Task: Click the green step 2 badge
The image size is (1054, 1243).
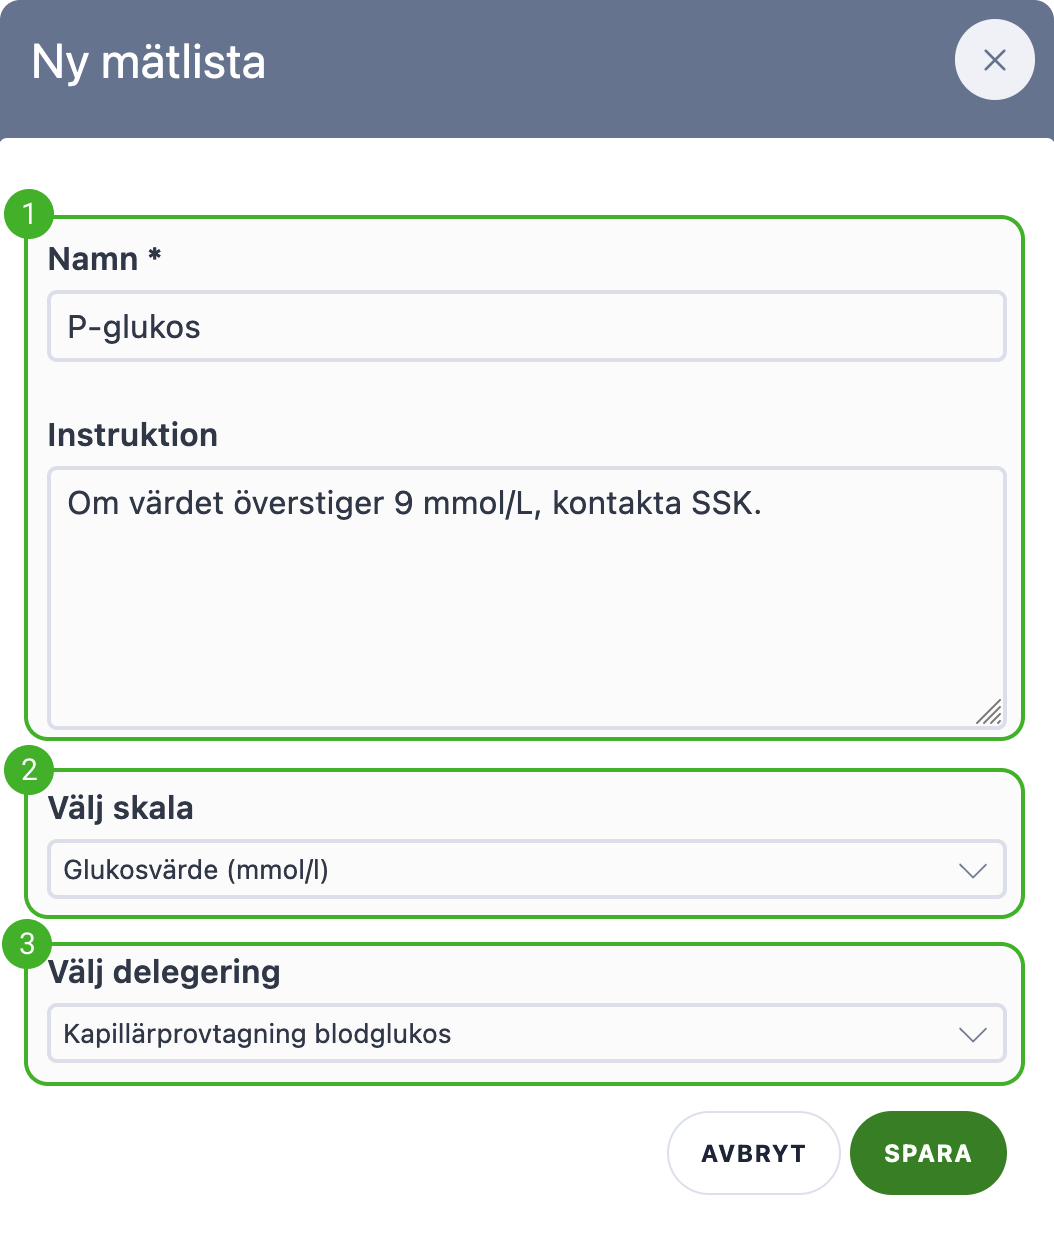Action: 29,770
